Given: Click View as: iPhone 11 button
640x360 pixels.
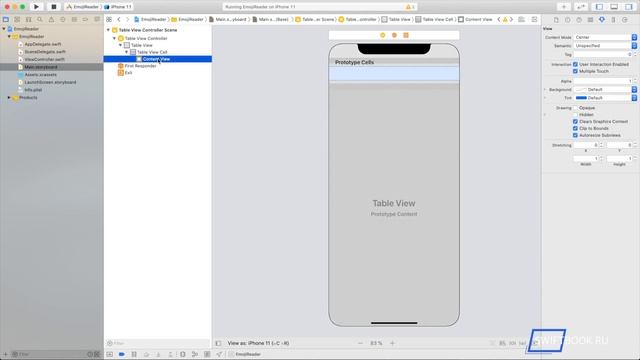Looking at the screenshot, I should (x=258, y=343).
